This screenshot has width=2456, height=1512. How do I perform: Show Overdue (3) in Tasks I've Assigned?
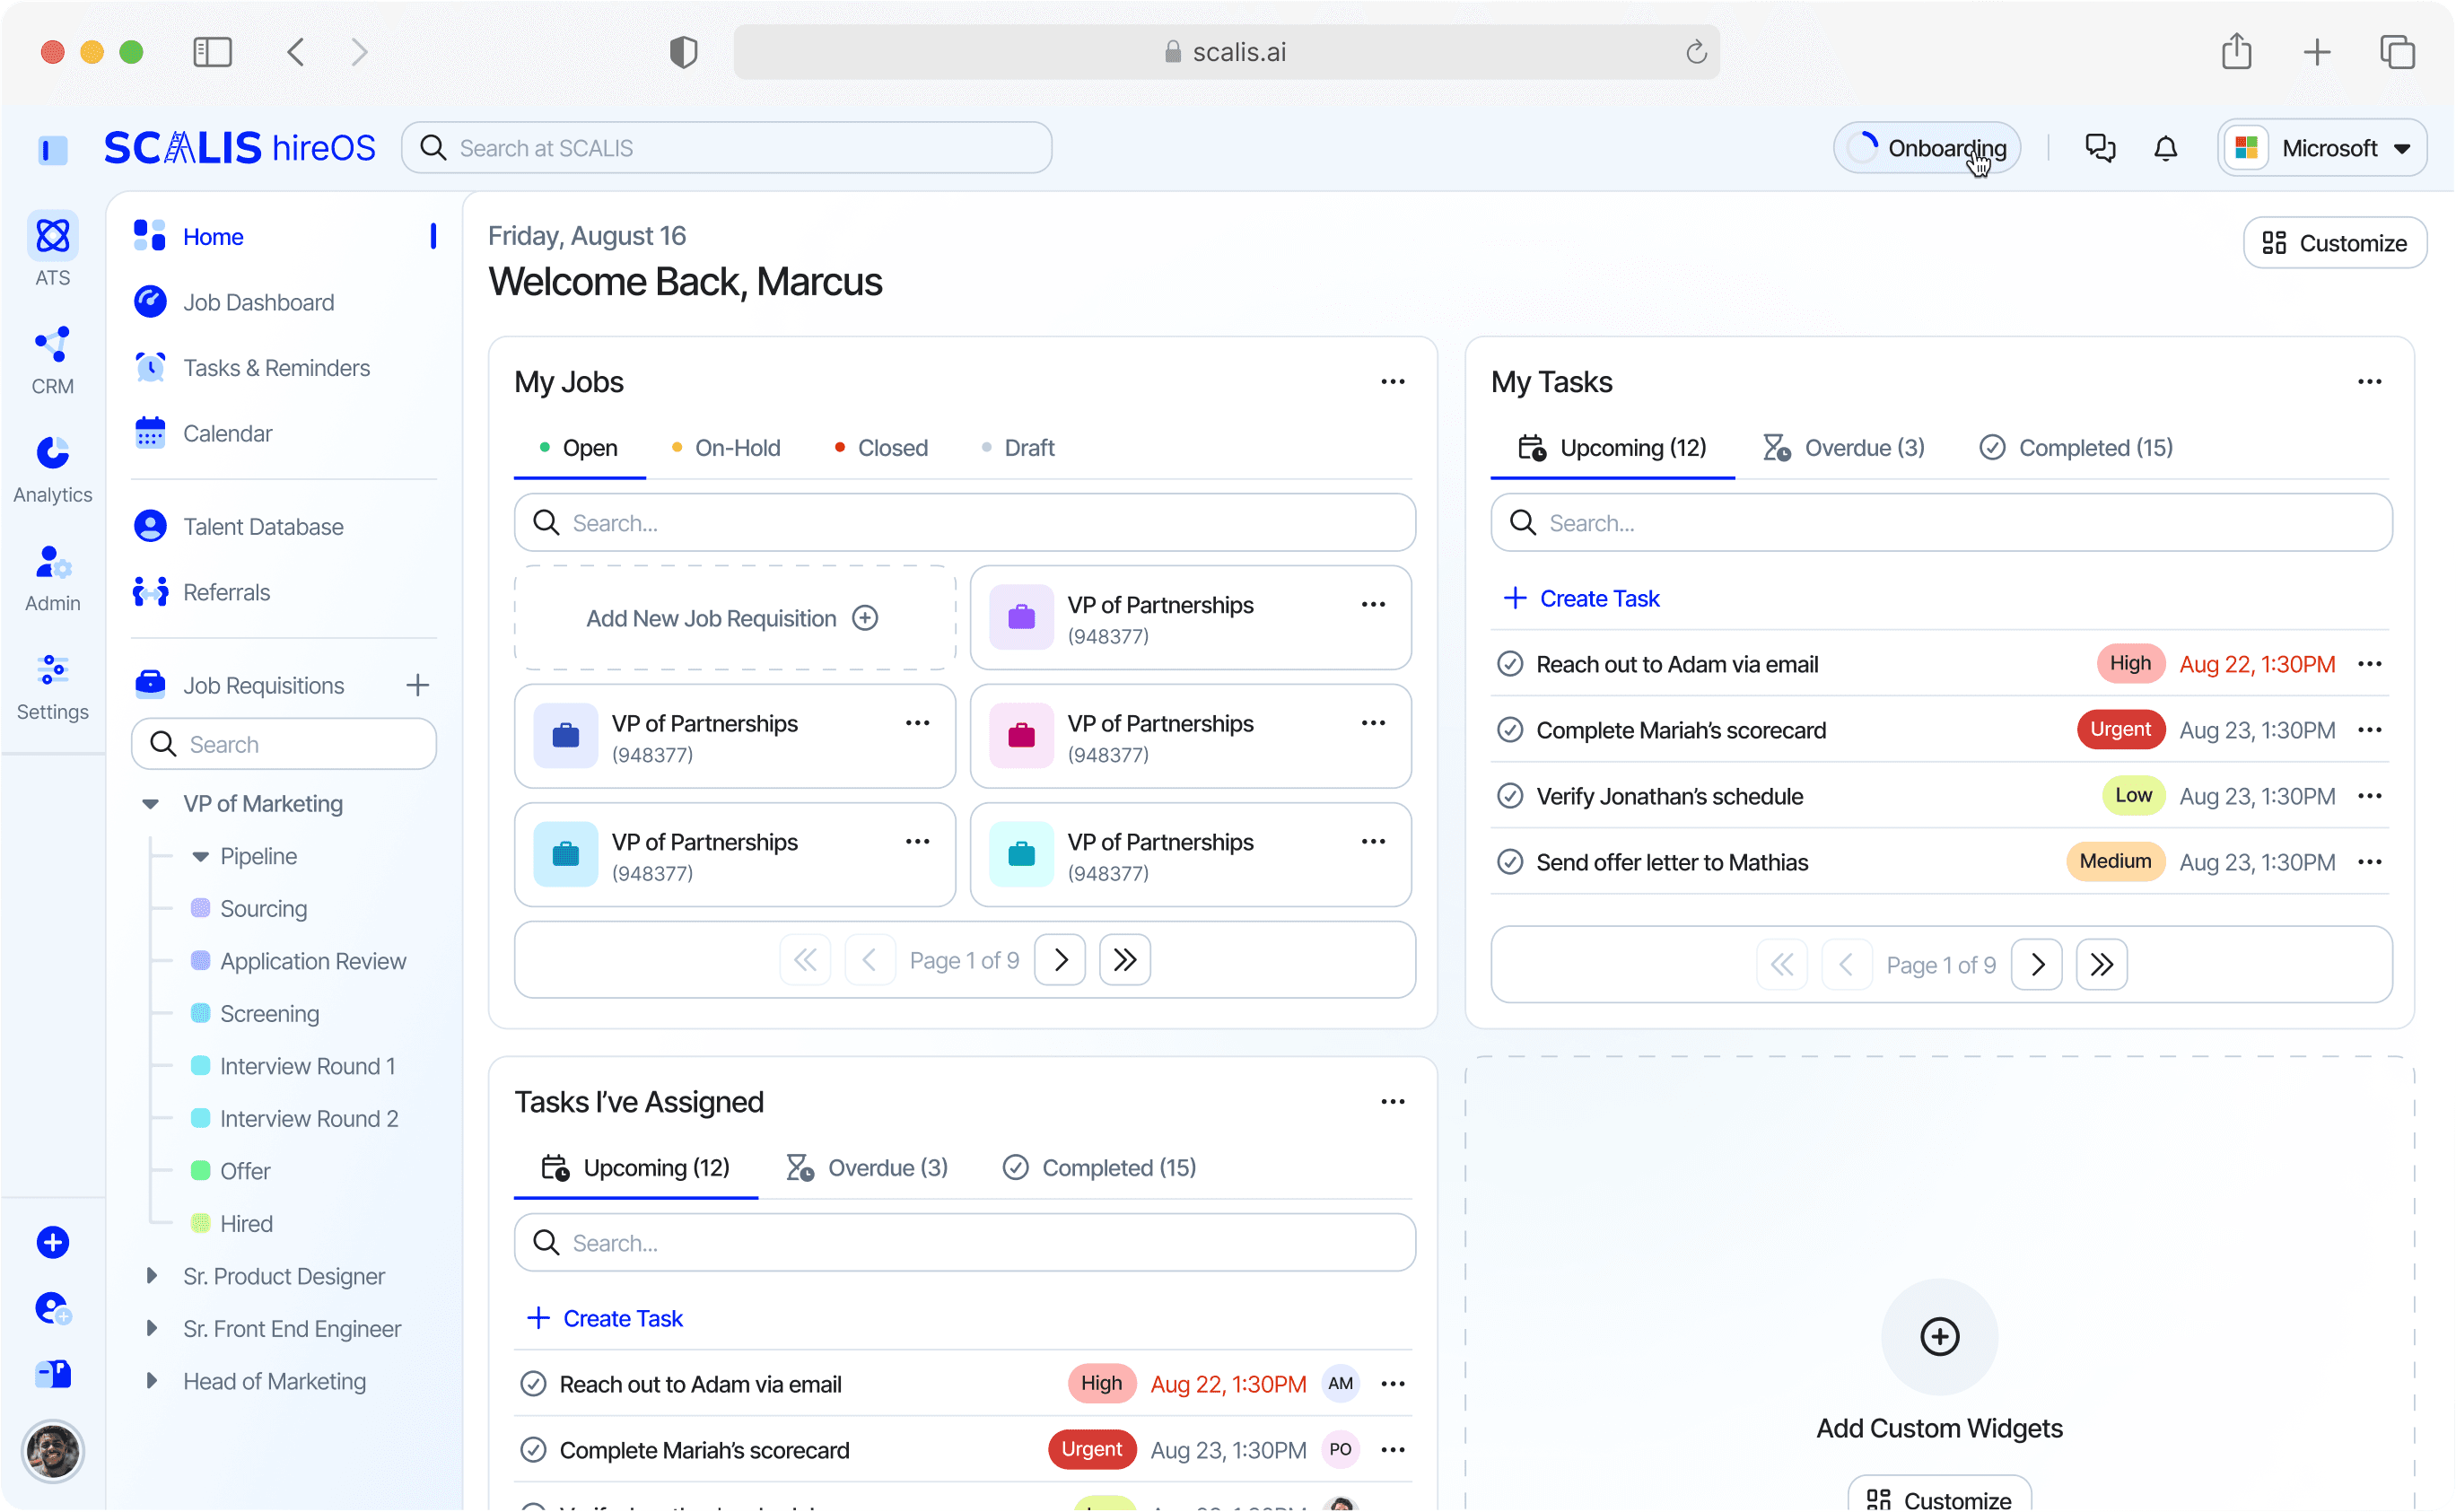867,1168
